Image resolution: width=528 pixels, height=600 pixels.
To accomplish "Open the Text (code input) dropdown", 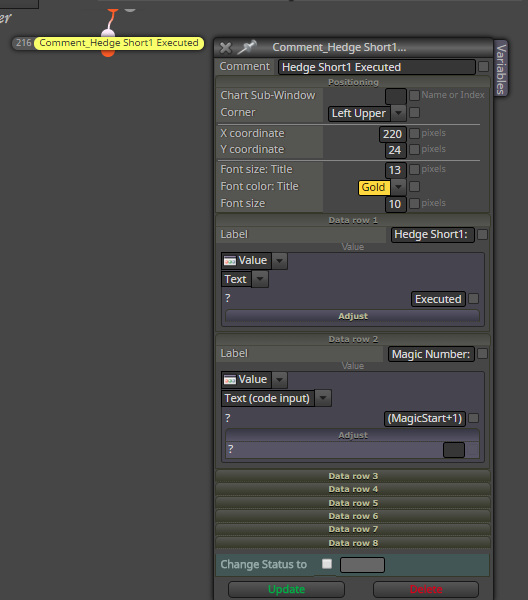I will coord(323,398).
